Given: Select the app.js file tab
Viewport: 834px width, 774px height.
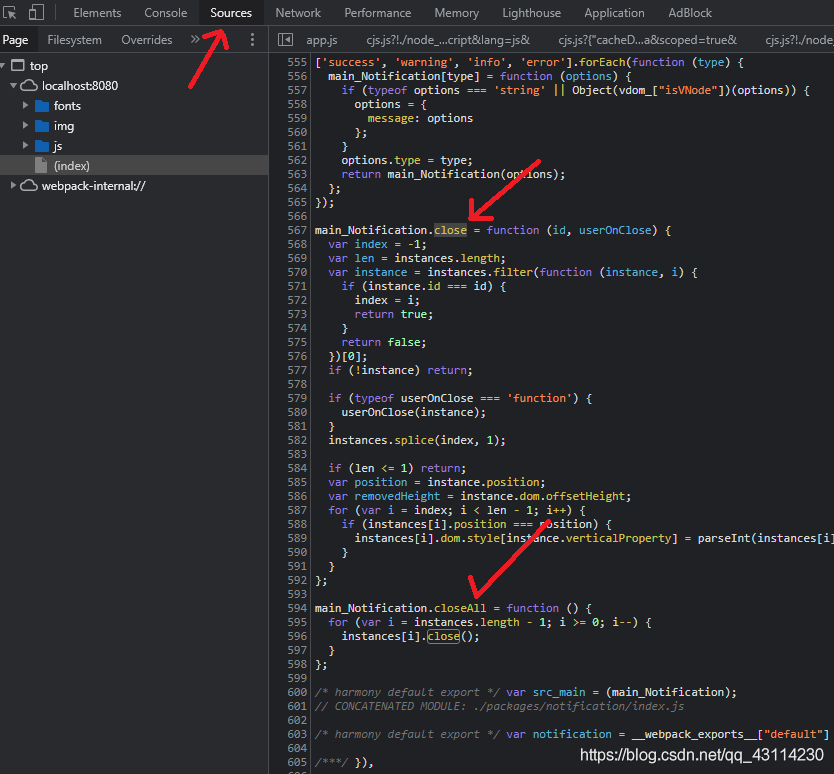Looking at the screenshot, I should tap(321, 40).
